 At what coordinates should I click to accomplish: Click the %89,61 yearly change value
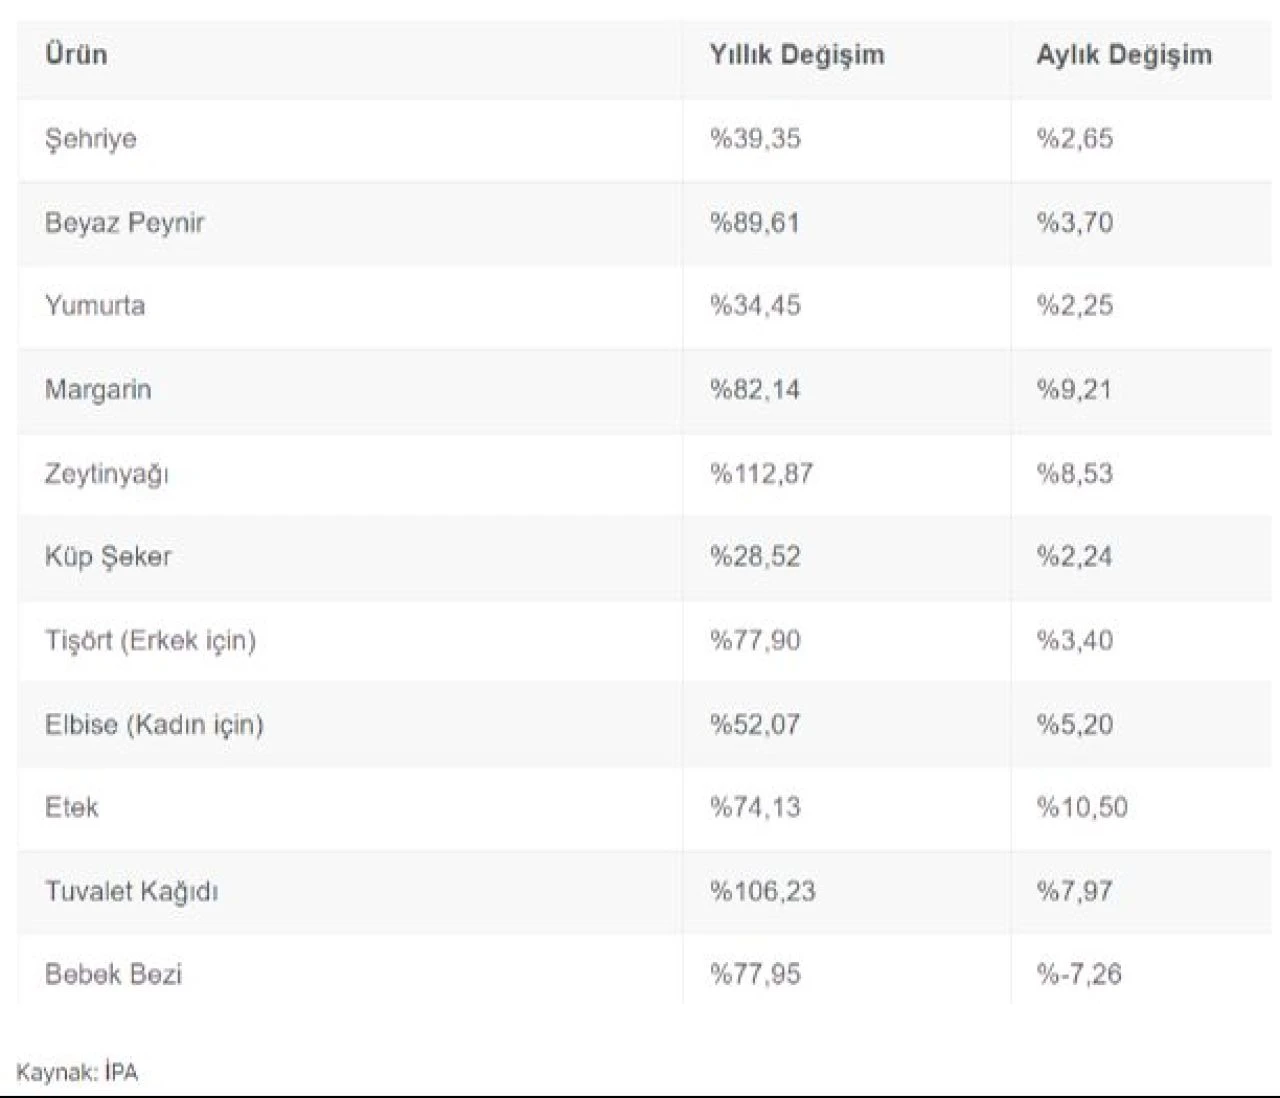755,222
